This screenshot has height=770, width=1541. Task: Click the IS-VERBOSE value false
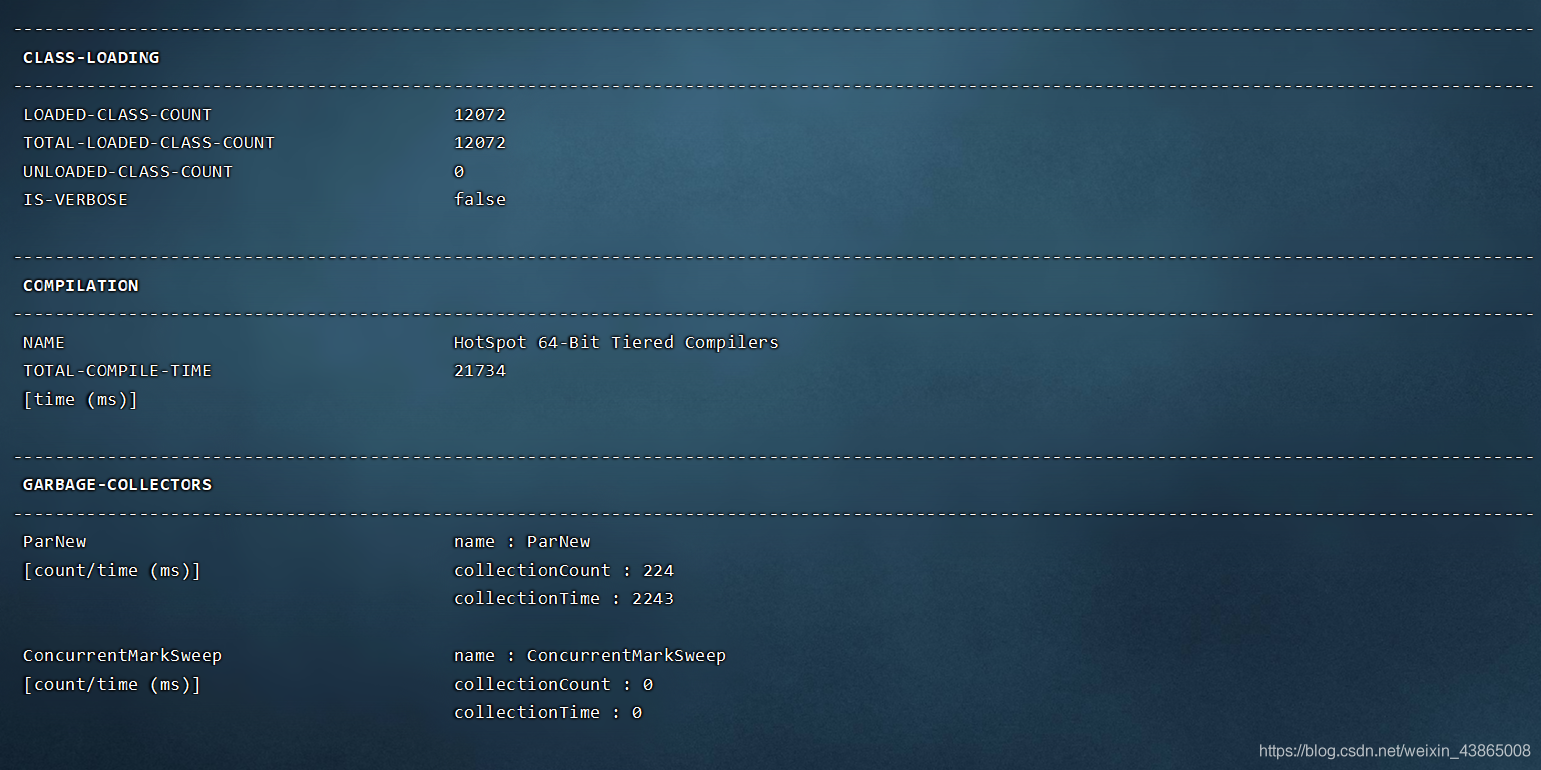tap(480, 200)
